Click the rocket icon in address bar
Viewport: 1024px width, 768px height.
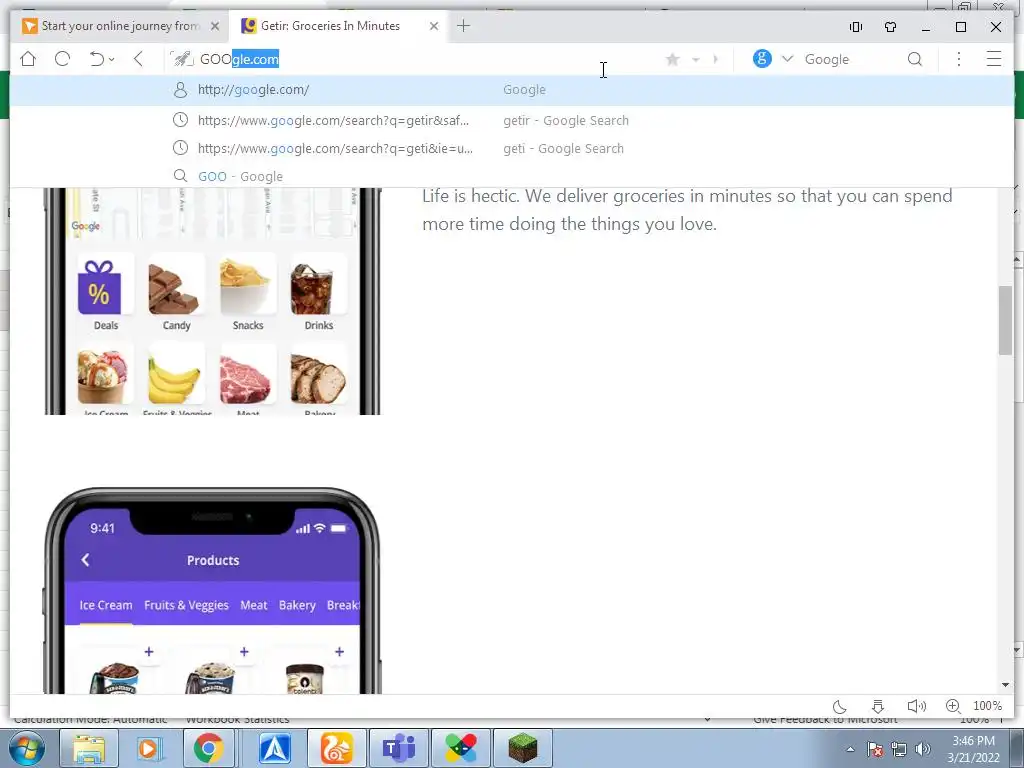point(182,59)
